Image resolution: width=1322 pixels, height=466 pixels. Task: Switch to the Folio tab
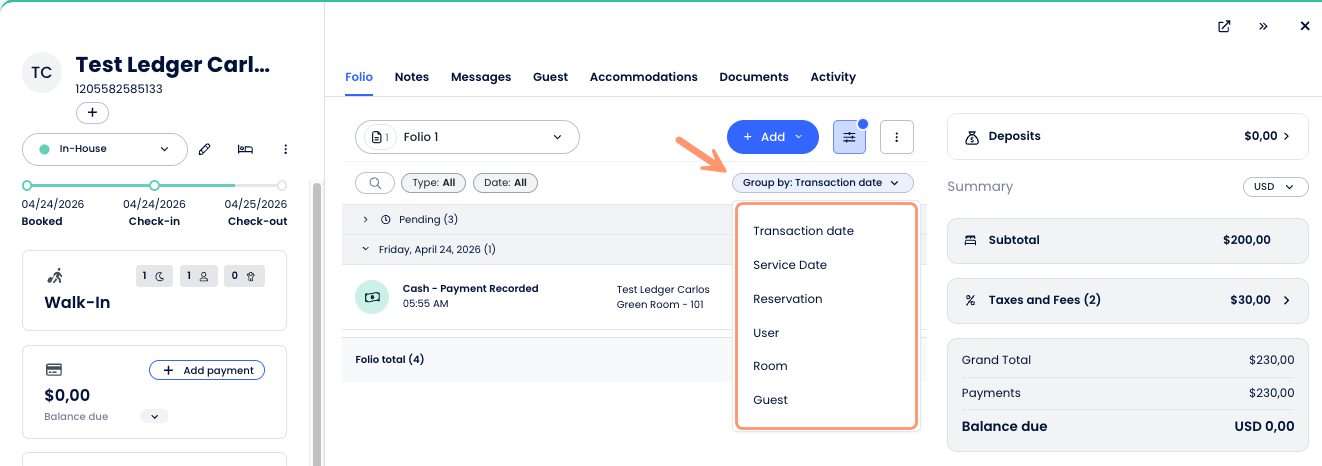[x=359, y=77]
